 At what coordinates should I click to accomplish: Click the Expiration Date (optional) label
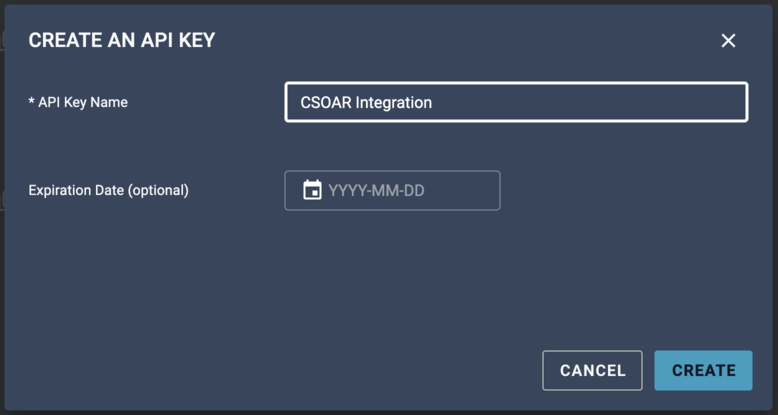click(108, 190)
